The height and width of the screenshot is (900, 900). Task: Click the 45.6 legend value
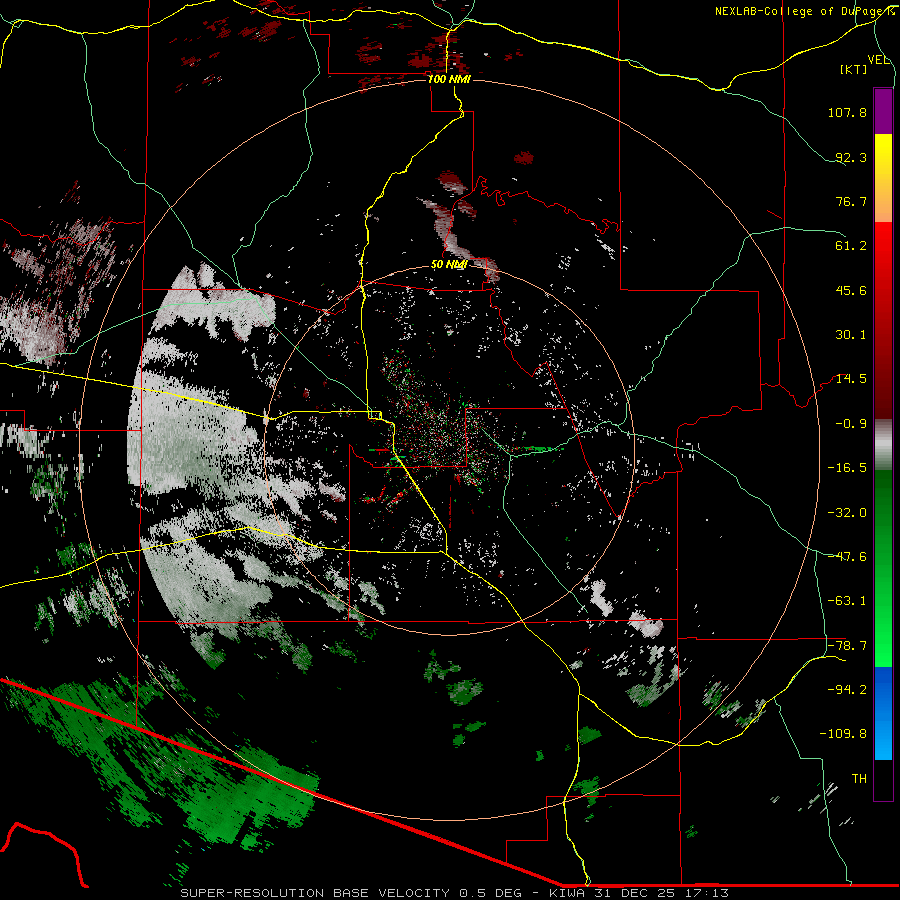point(851,290)
